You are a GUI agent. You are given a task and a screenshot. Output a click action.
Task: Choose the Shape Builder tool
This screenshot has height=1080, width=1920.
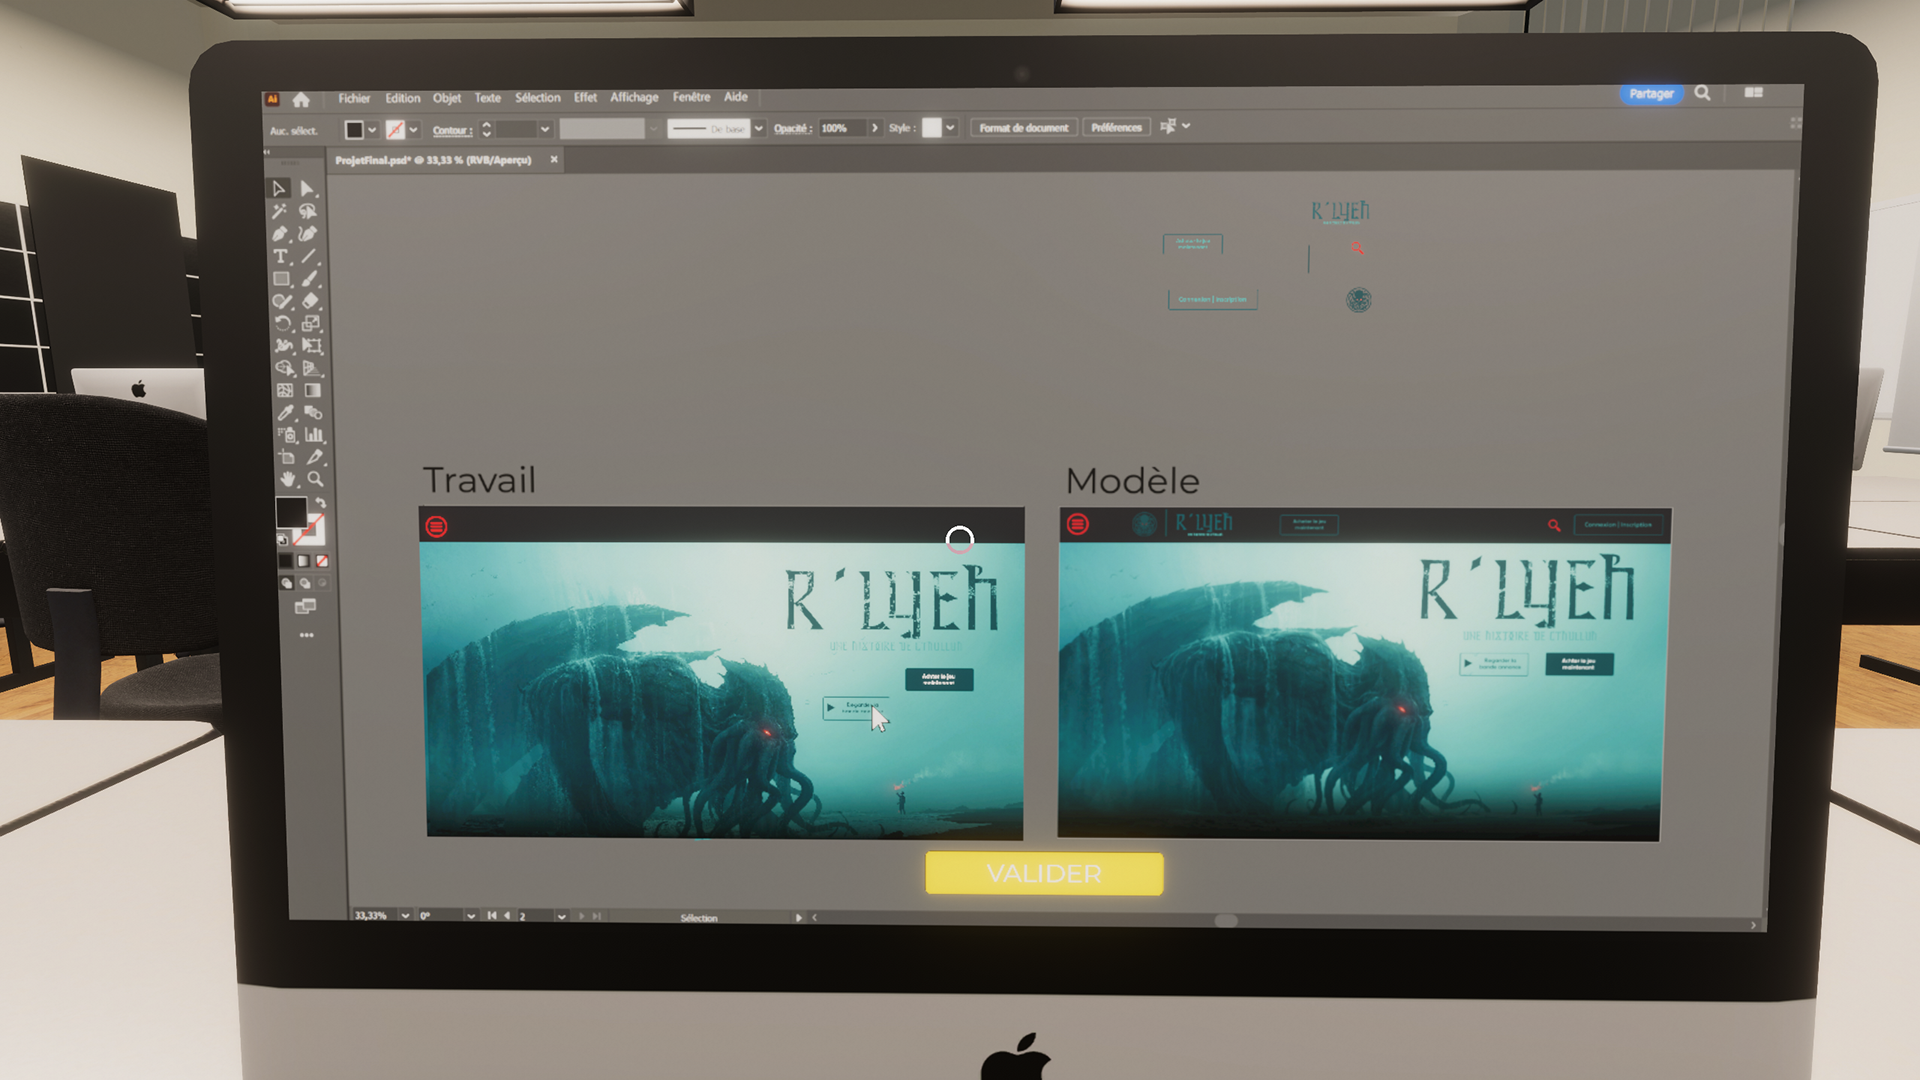coord(285,368)
